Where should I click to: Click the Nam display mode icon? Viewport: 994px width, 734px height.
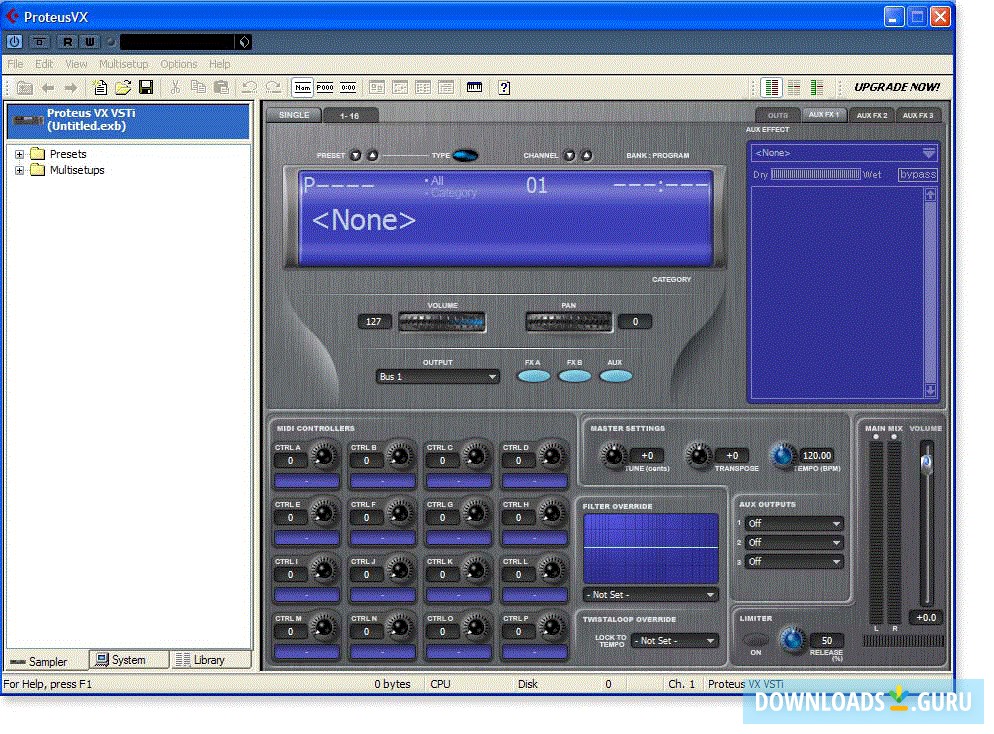302,87
